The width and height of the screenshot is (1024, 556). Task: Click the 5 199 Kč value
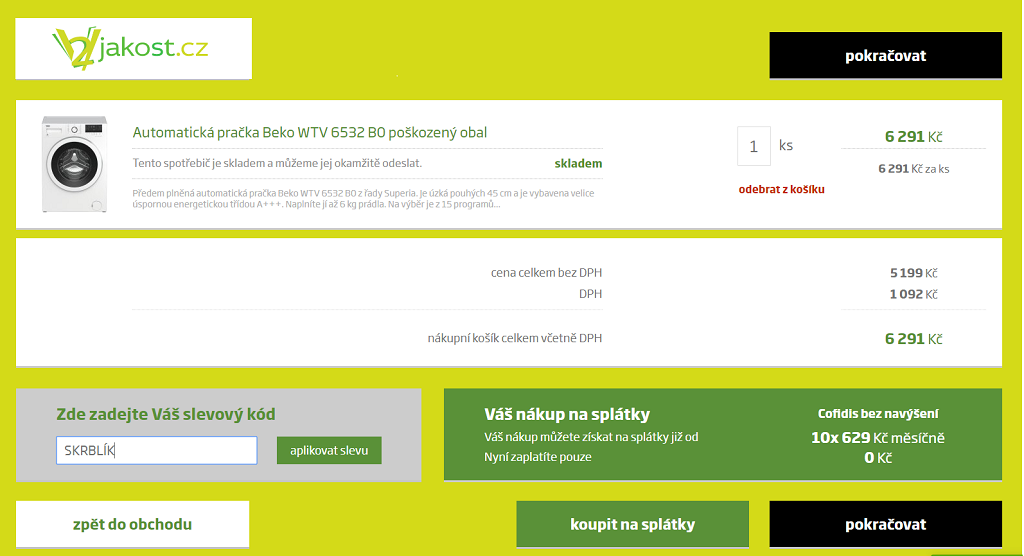914,273
